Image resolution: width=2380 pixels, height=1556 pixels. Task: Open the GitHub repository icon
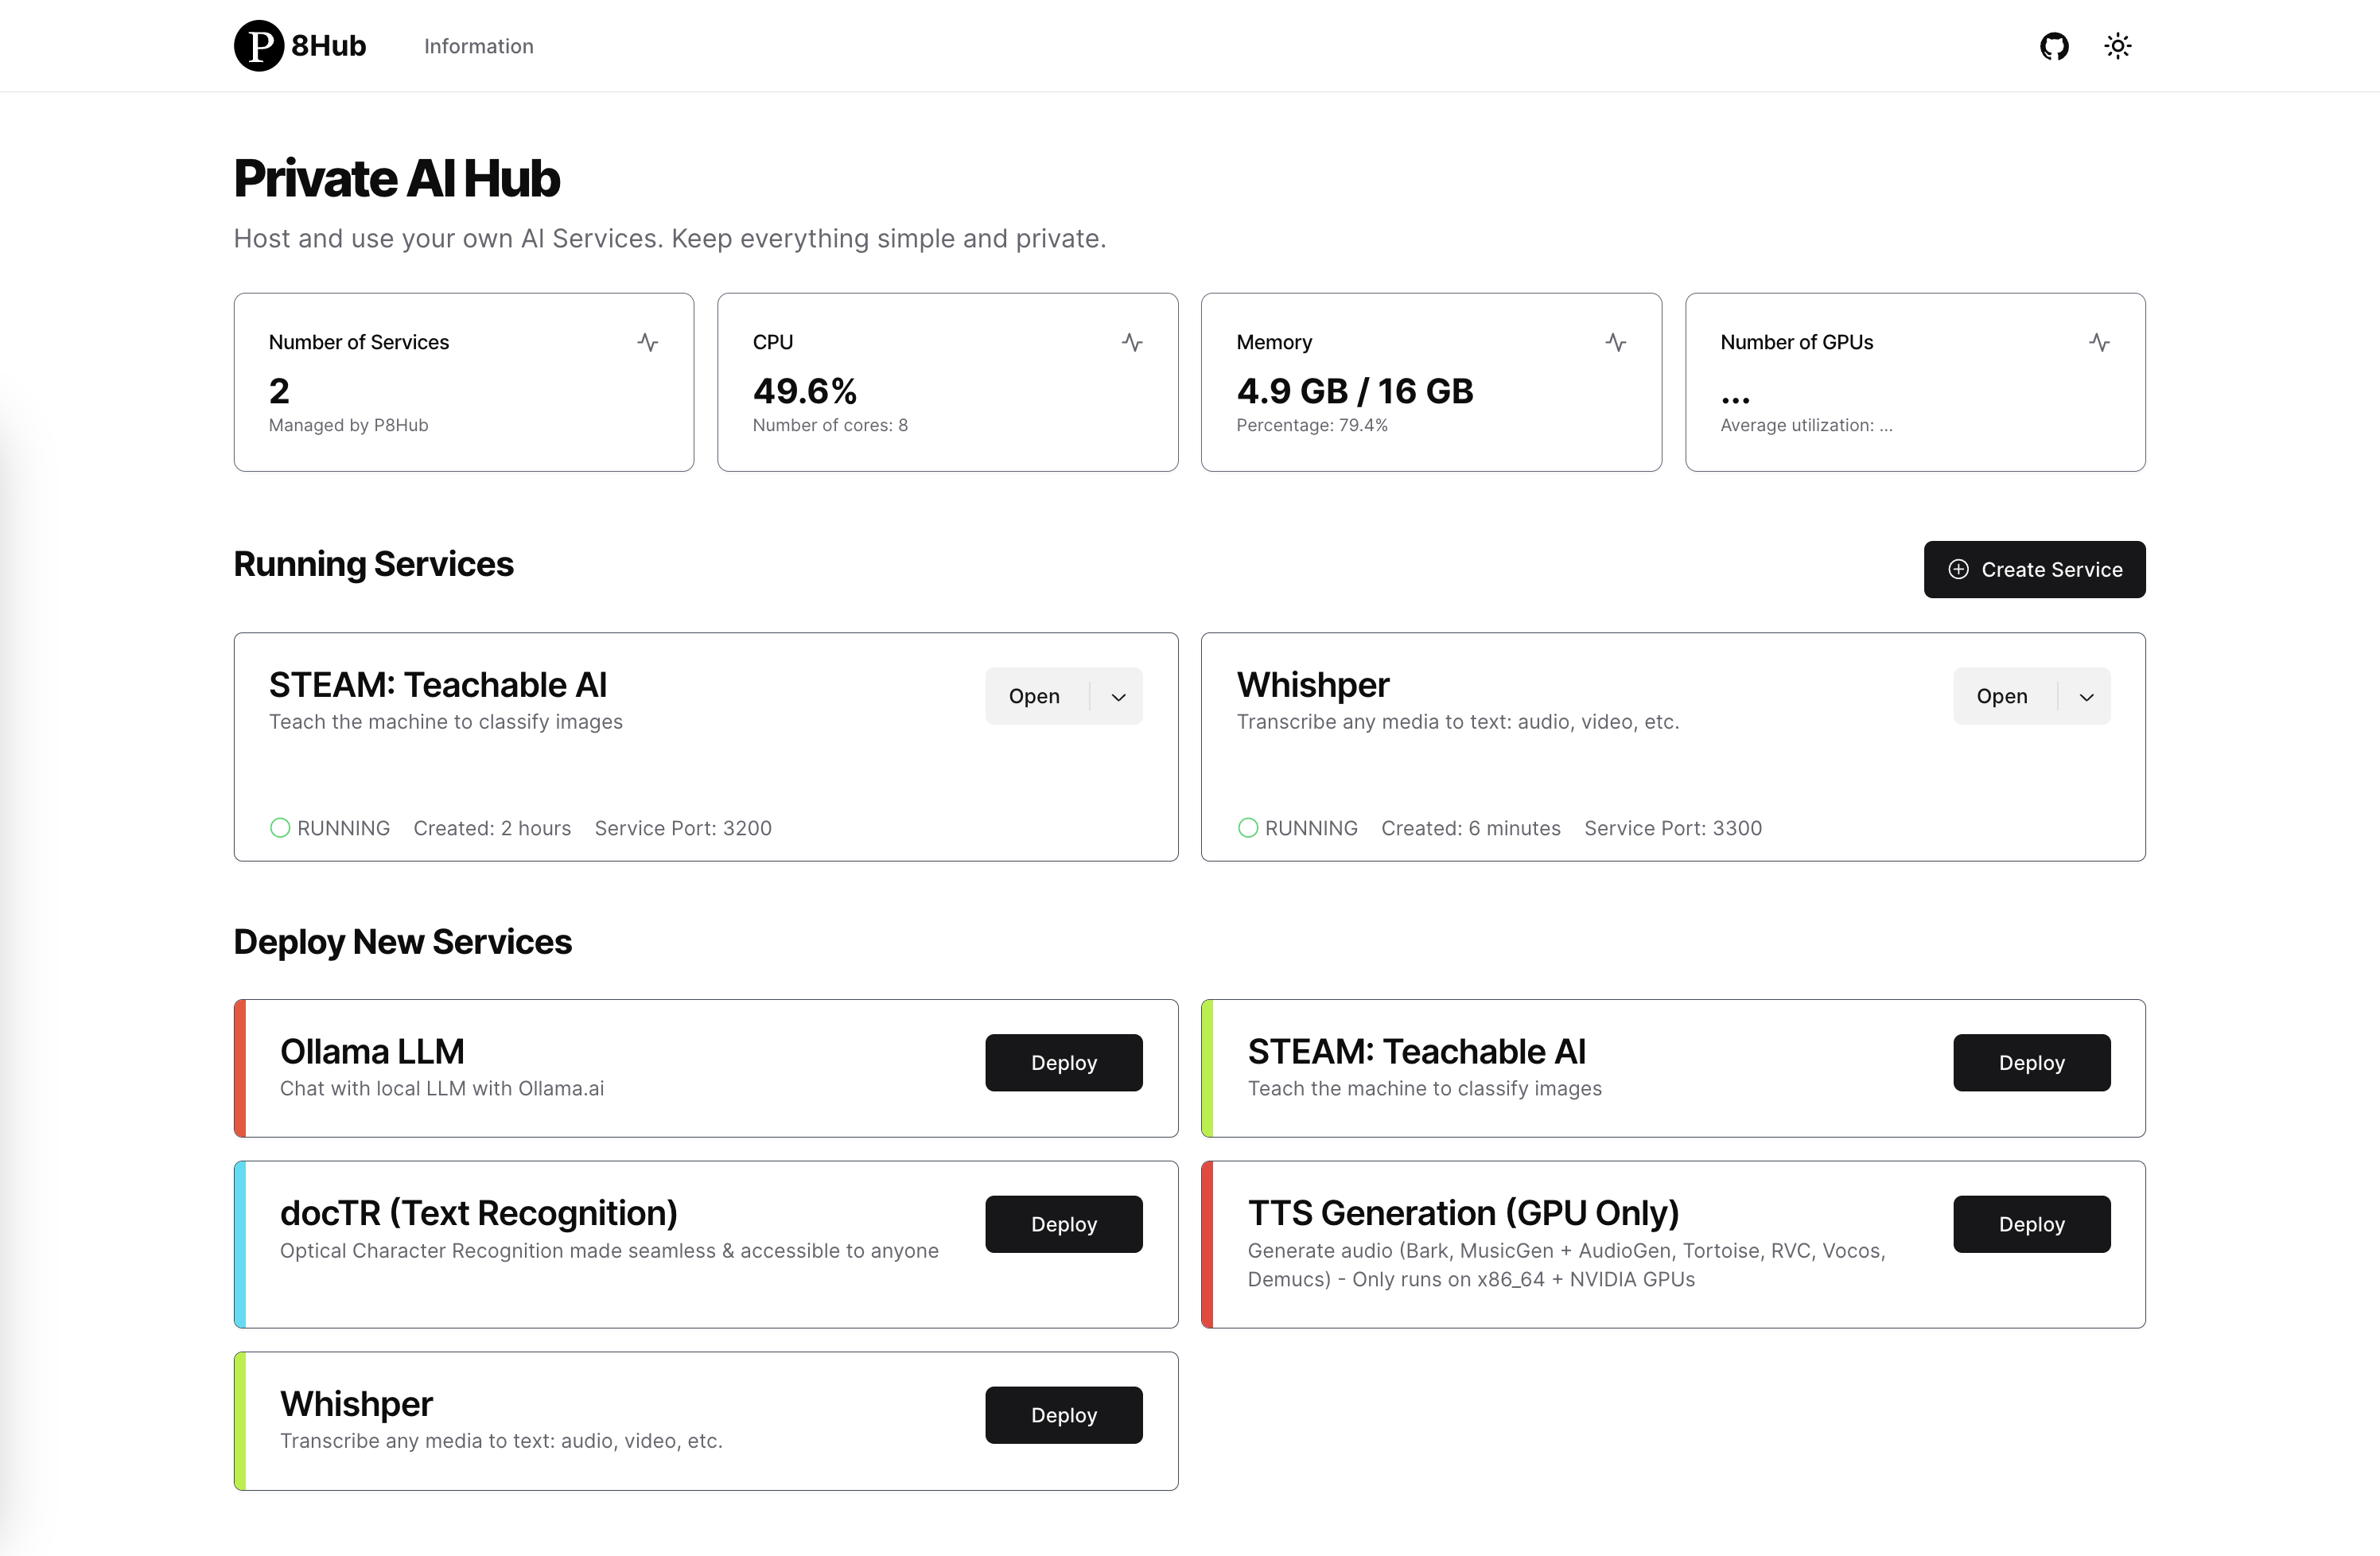pos(2053,46)
